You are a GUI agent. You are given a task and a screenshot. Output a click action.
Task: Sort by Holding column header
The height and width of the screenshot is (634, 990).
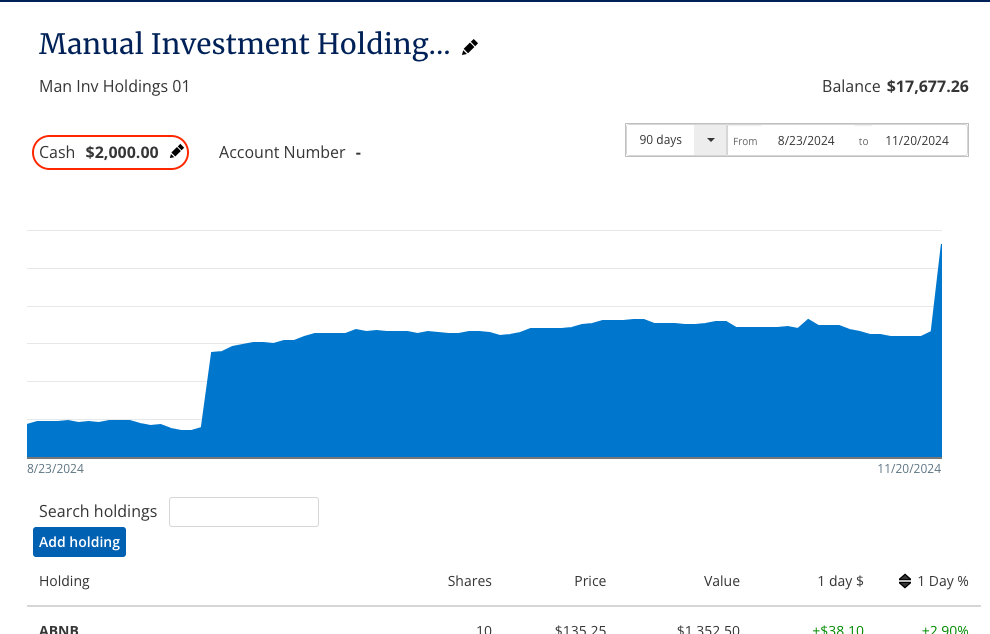64,581
